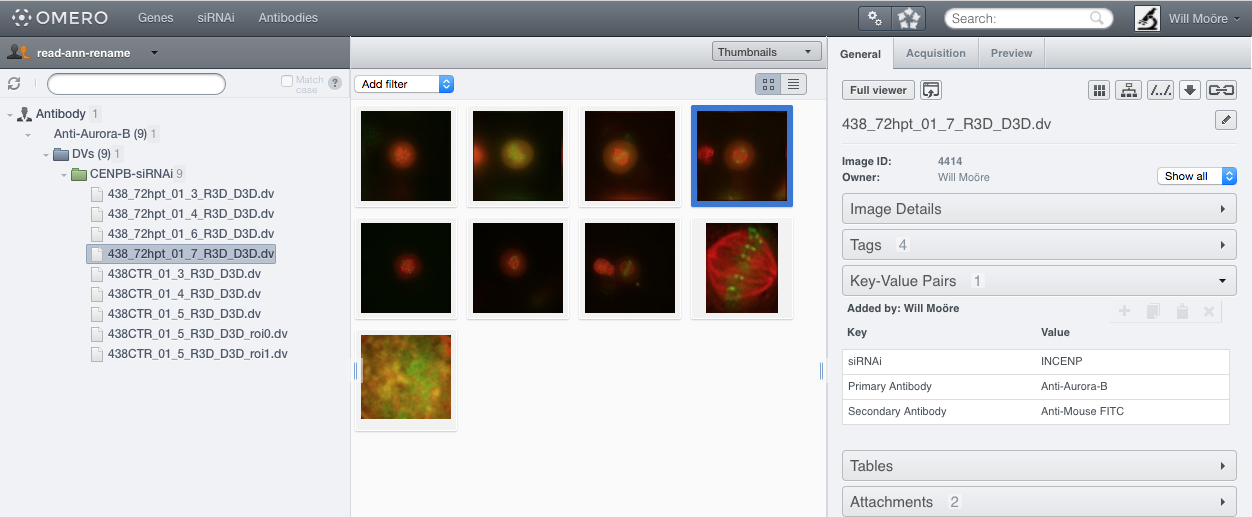
Task: Click the group users icon beside read-ann-rename
Action: point(17,52)
